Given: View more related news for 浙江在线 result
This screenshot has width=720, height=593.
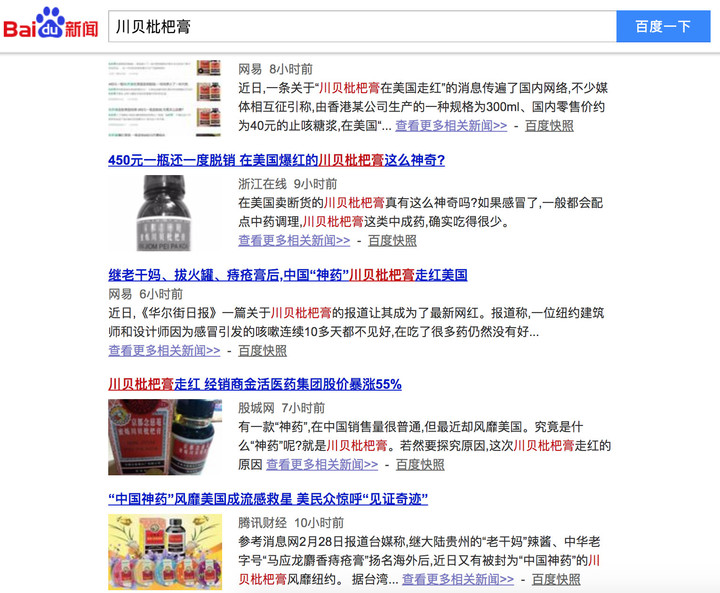Looking at the screenshot, I should pos(294,241).
